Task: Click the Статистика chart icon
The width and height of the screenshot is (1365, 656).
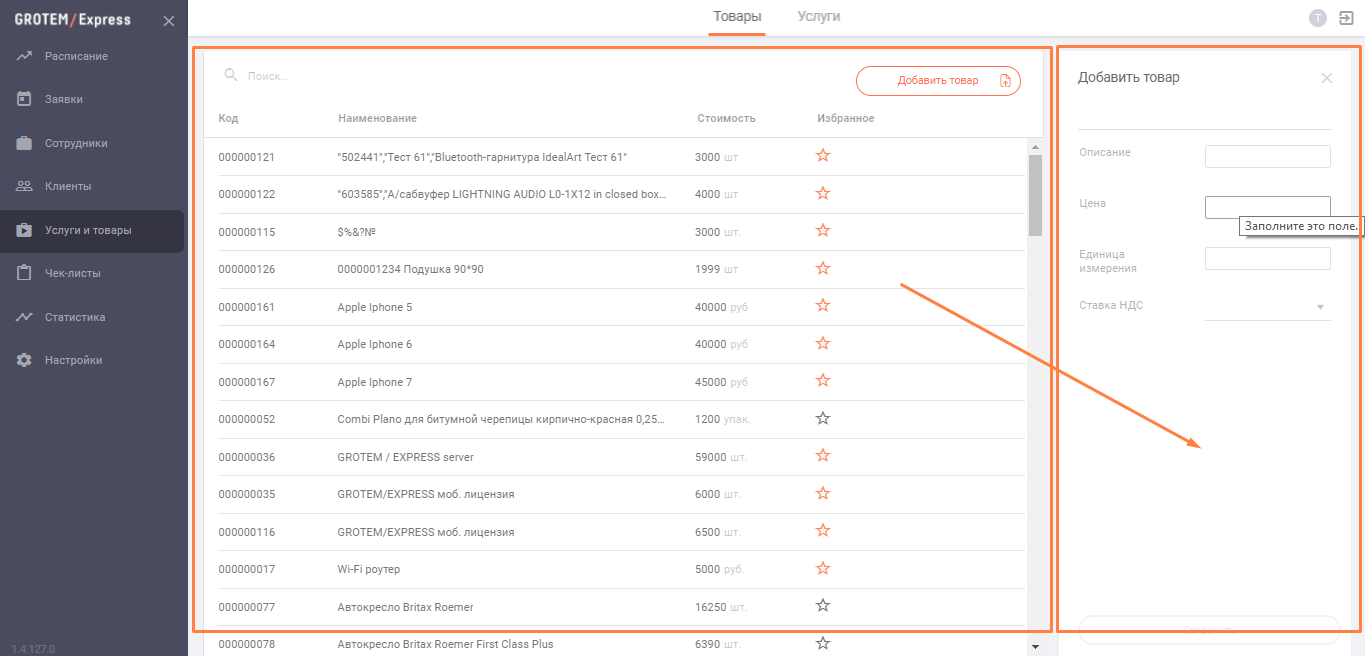Action: click(25, 317)
